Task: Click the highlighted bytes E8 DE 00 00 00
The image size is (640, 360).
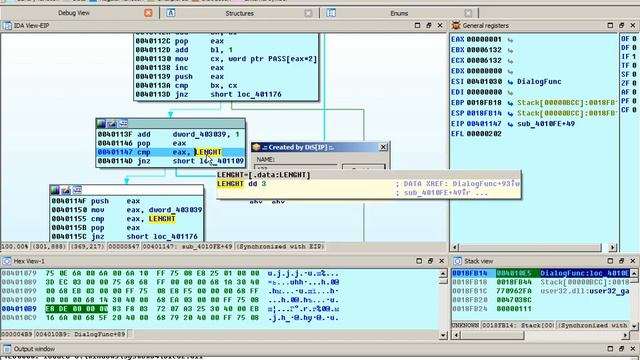Action: pos(77,309)
